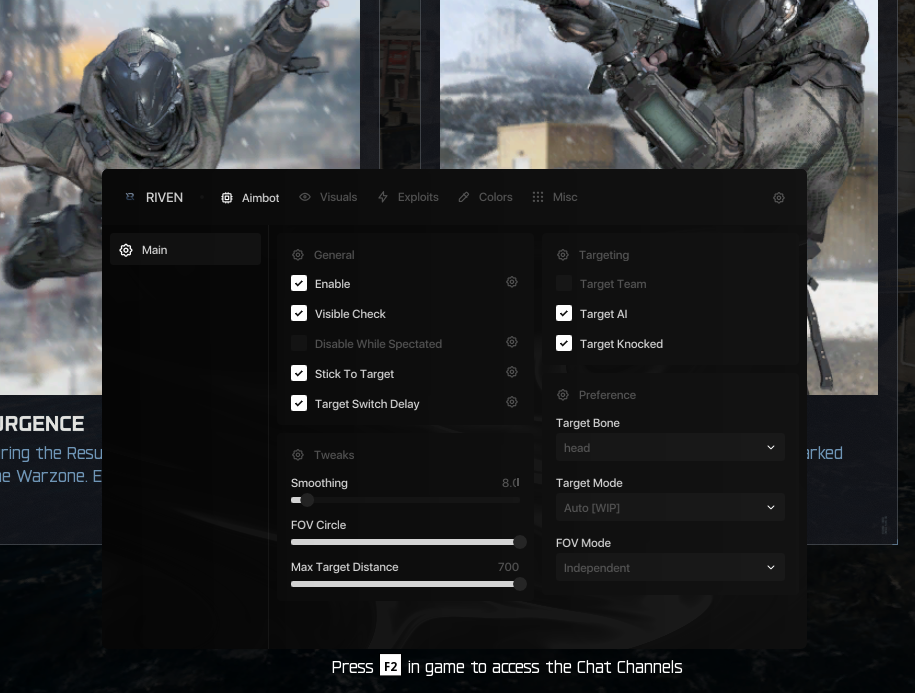The image size is (915, 693).
Task: Enable Disable While Spectated checkbox
Action: coord(299,344)
